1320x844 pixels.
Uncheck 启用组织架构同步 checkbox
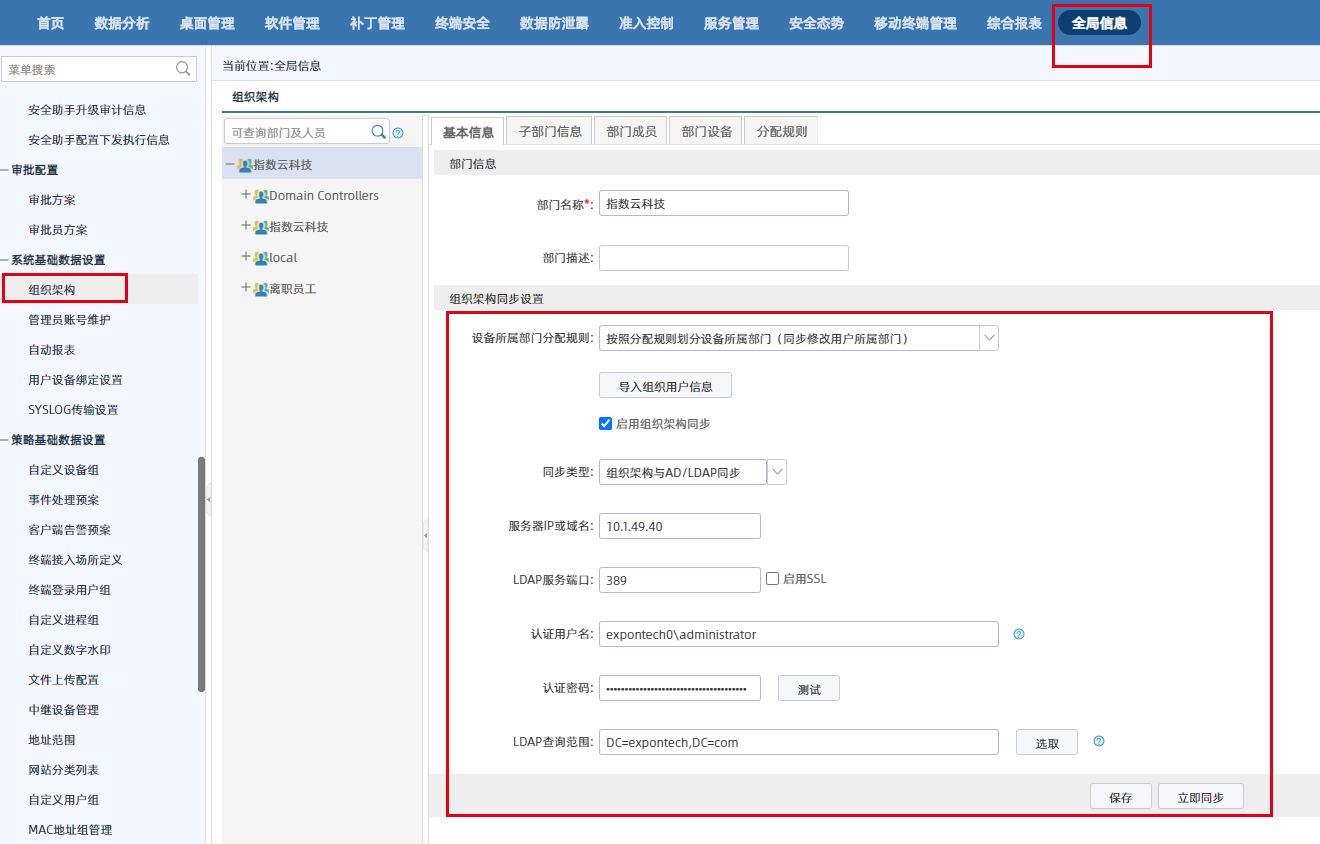click(605, 423)
